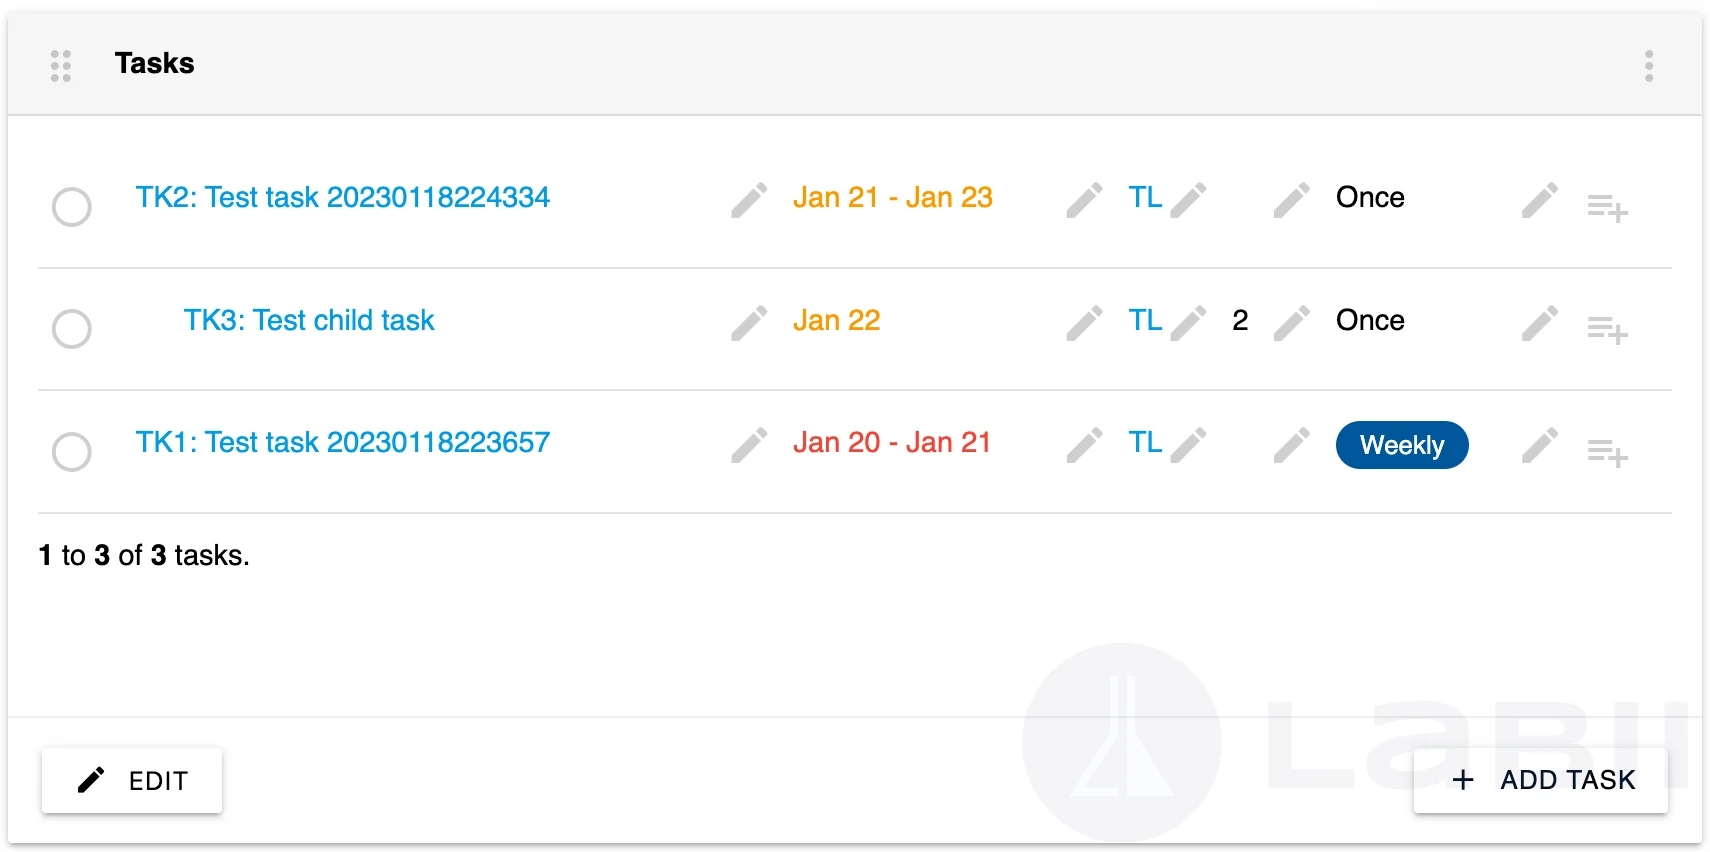This screenshot has height=852, width=1710.
Task: Add a subtask via TK2 row list-plus icon
Action: (x=1607, y=208)
